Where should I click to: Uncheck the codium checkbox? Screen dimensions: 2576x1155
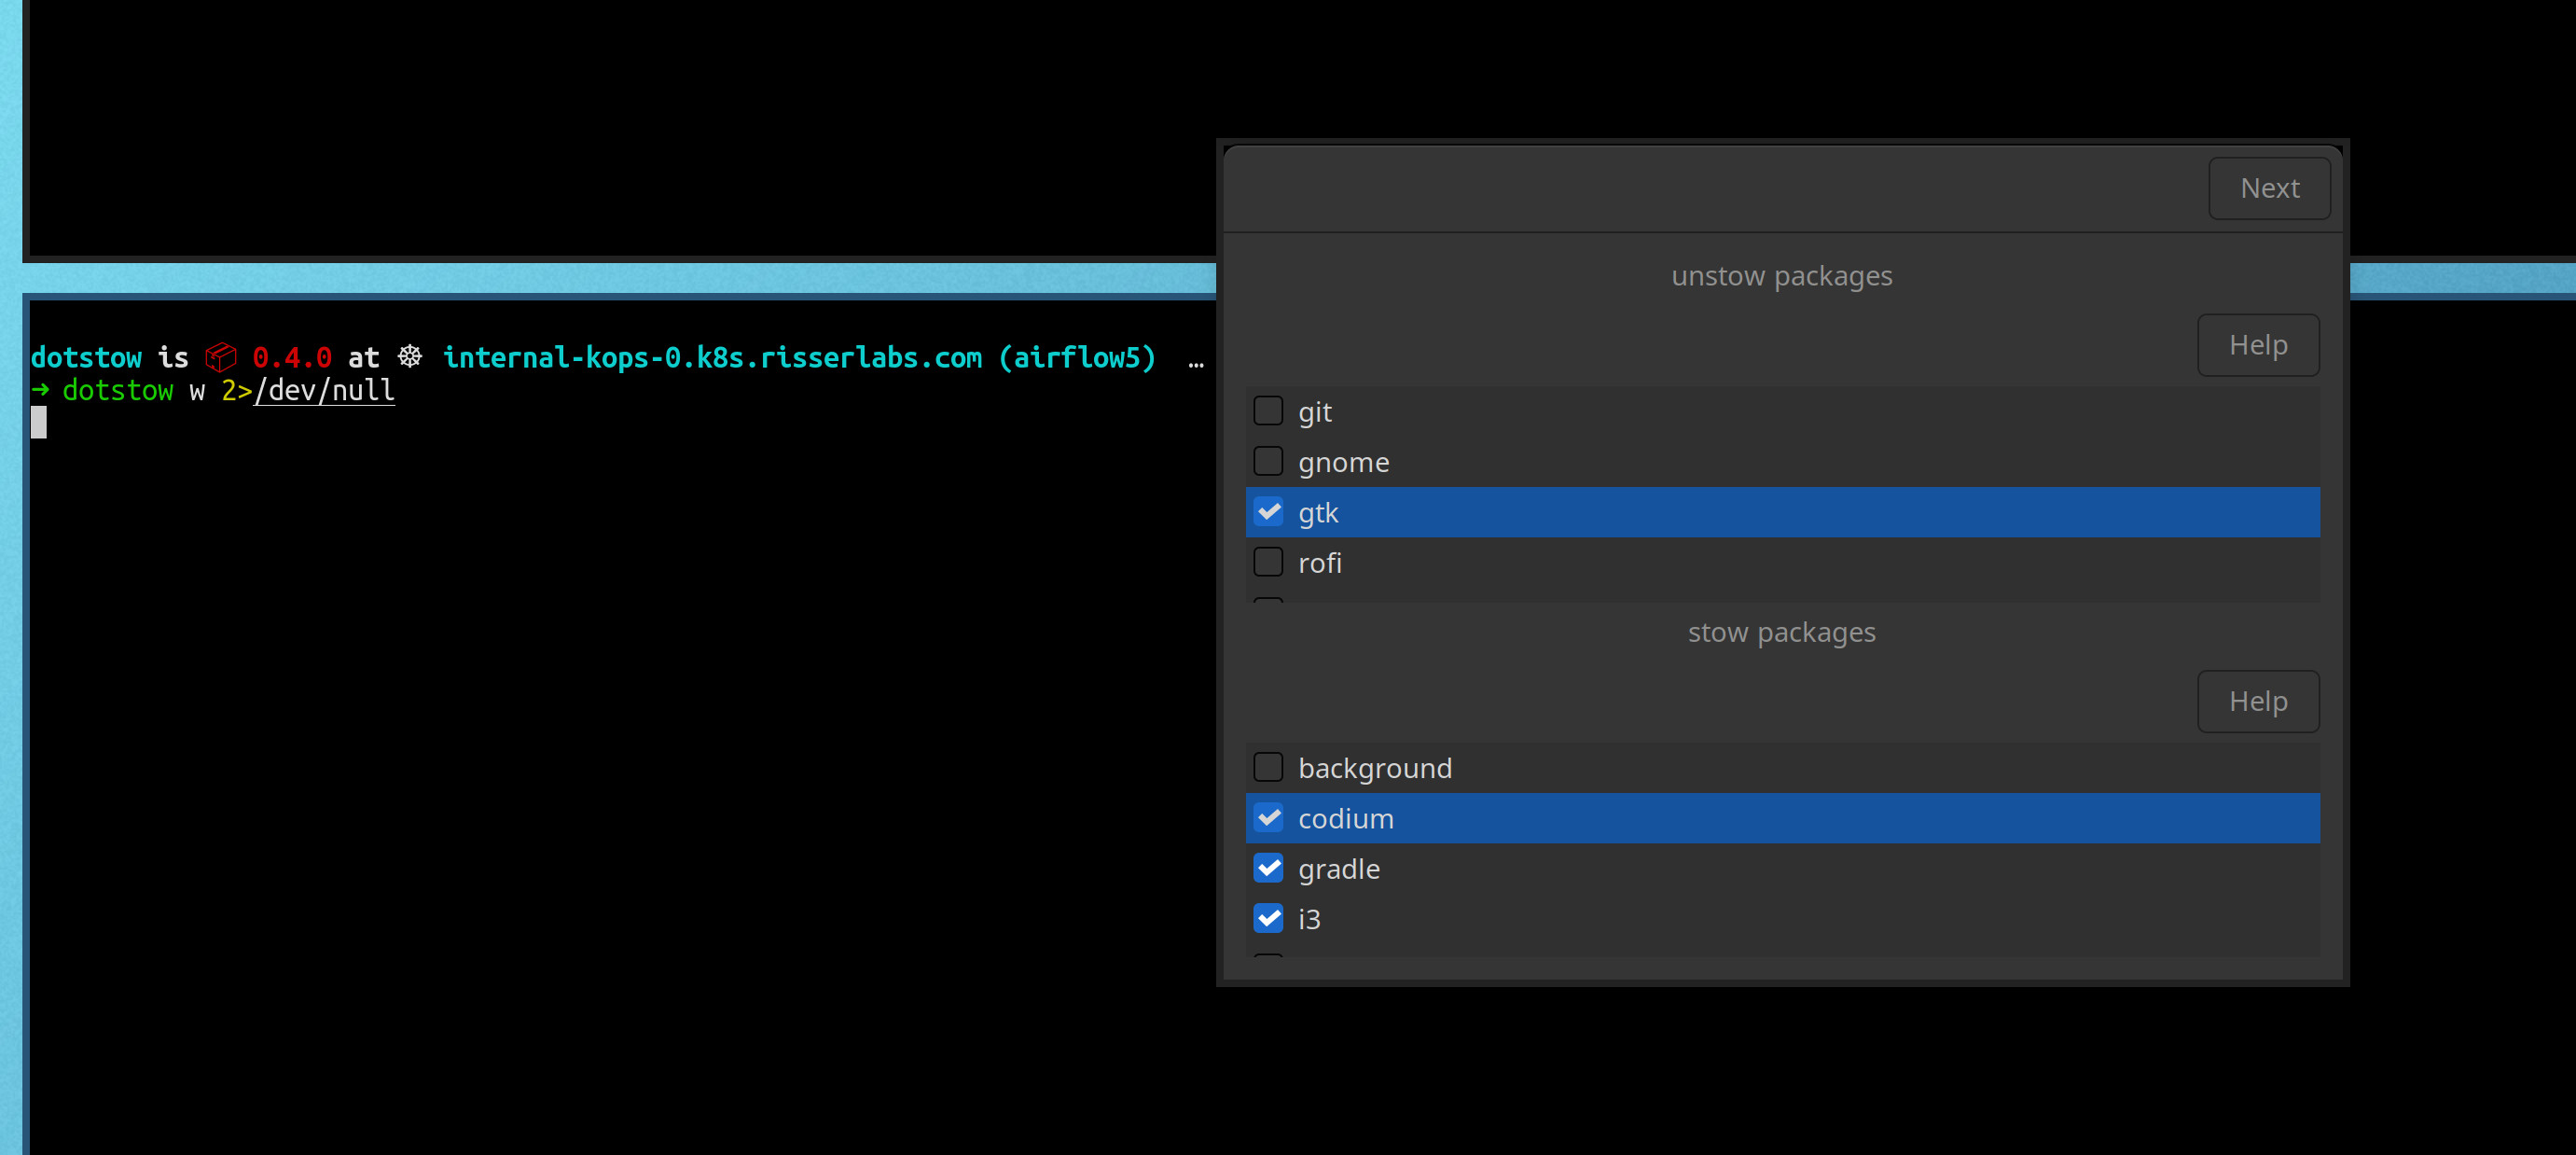[x=1268, y=818]
